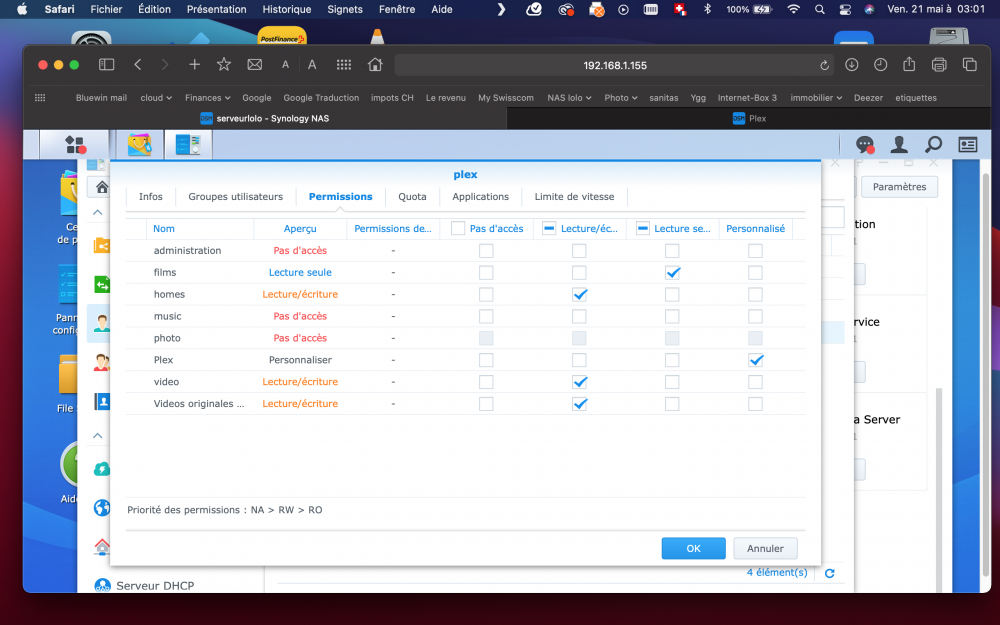Add bookmark with the star icon

click(224, 64)
